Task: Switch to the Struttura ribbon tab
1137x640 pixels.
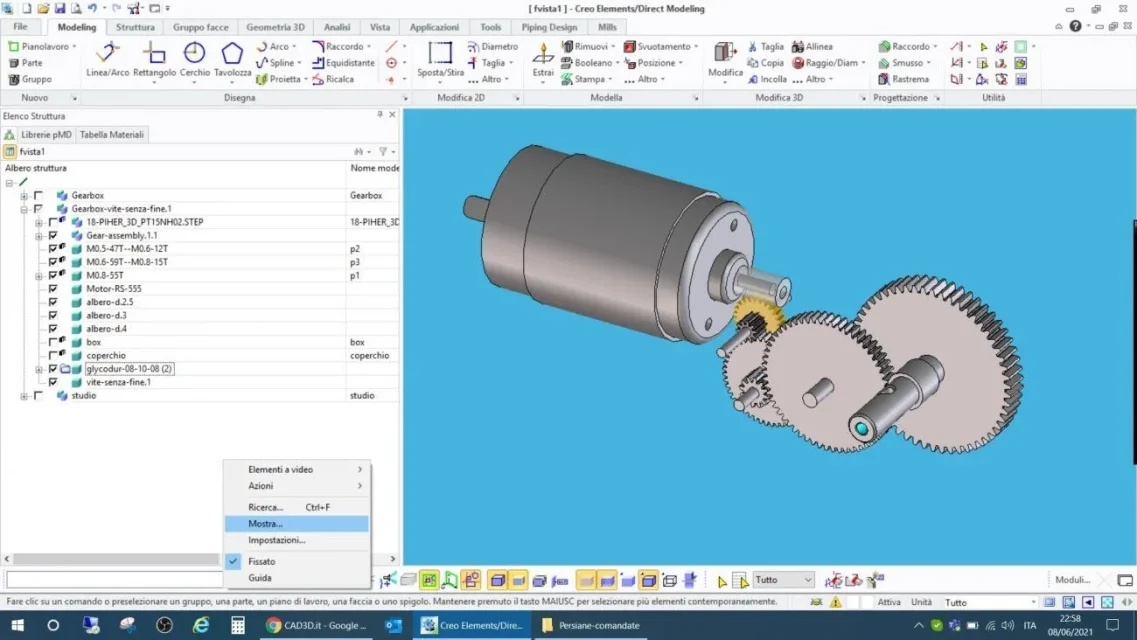Action: point(135,27)
